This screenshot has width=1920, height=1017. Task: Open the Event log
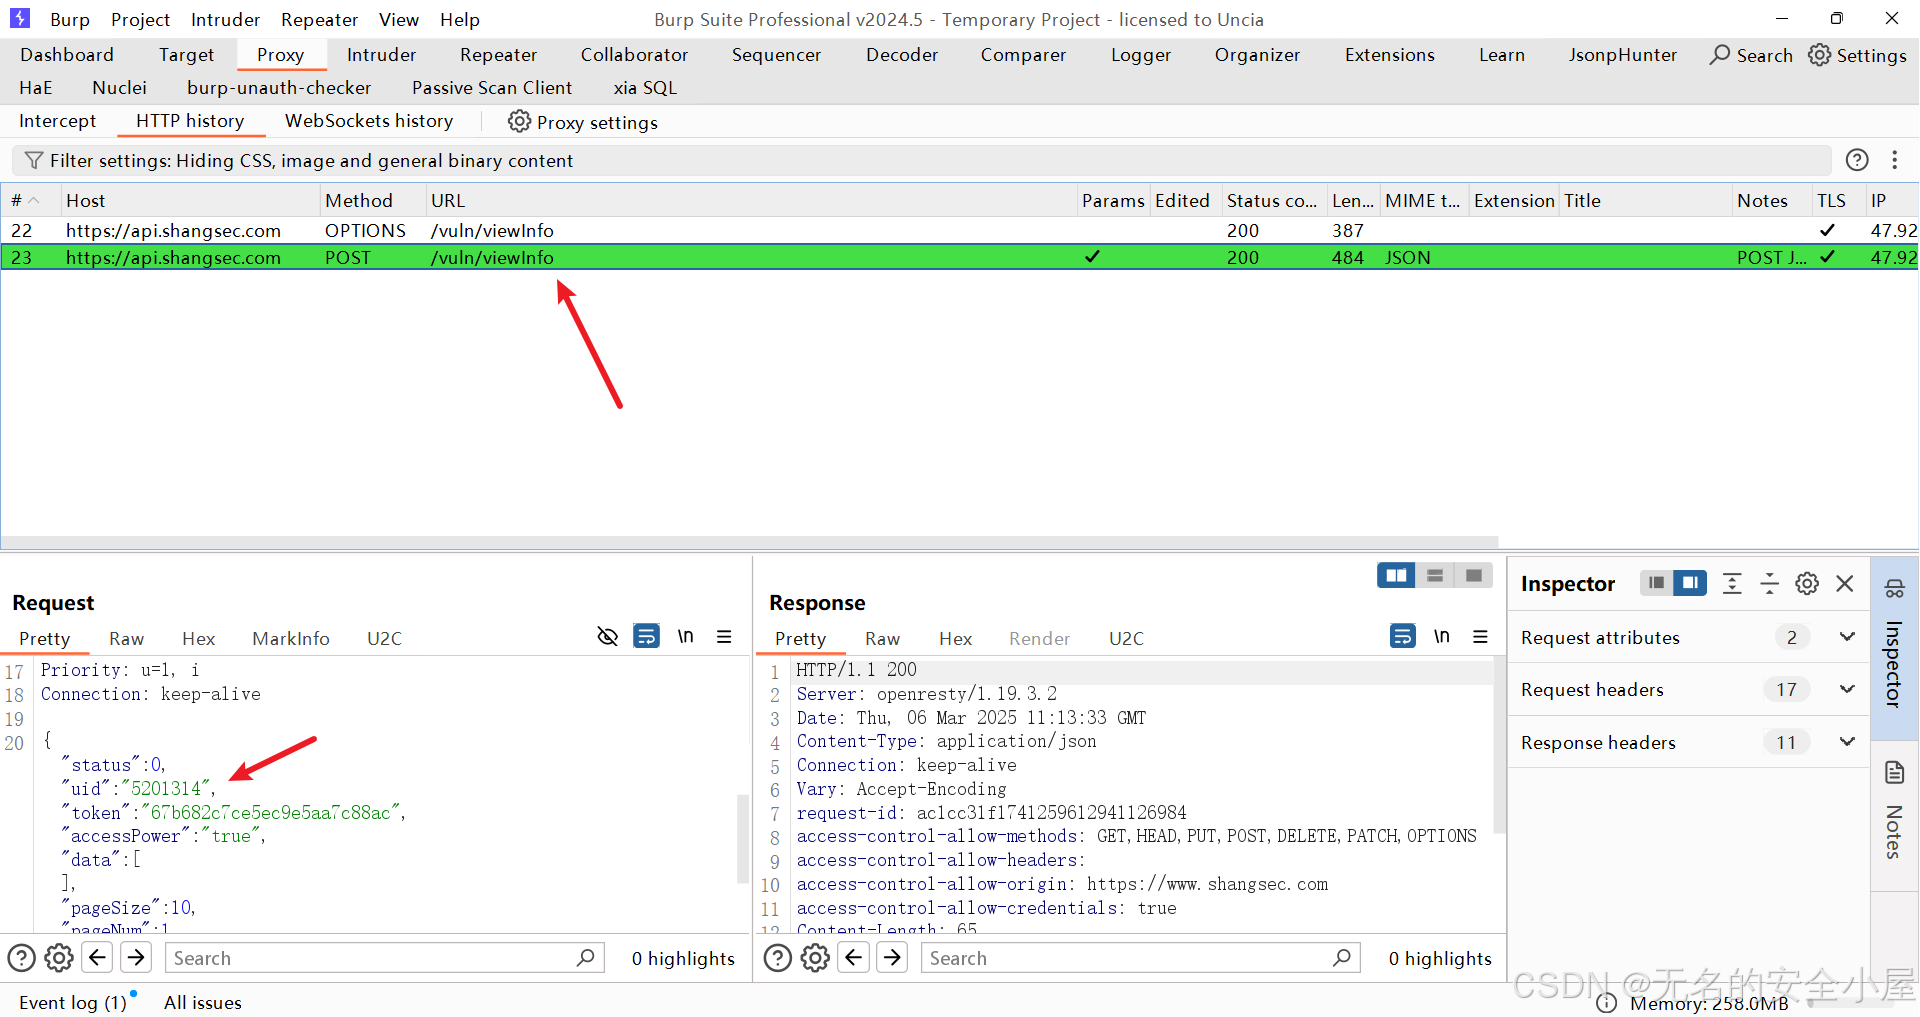coord(73,1002)
